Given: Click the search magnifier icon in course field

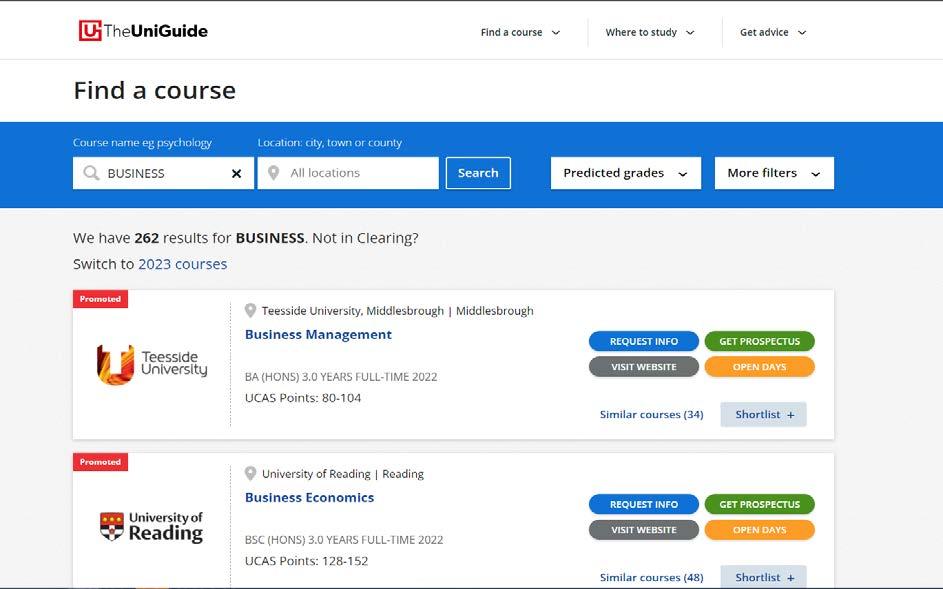Looking at the screenshot, I should tap(91, 173).
